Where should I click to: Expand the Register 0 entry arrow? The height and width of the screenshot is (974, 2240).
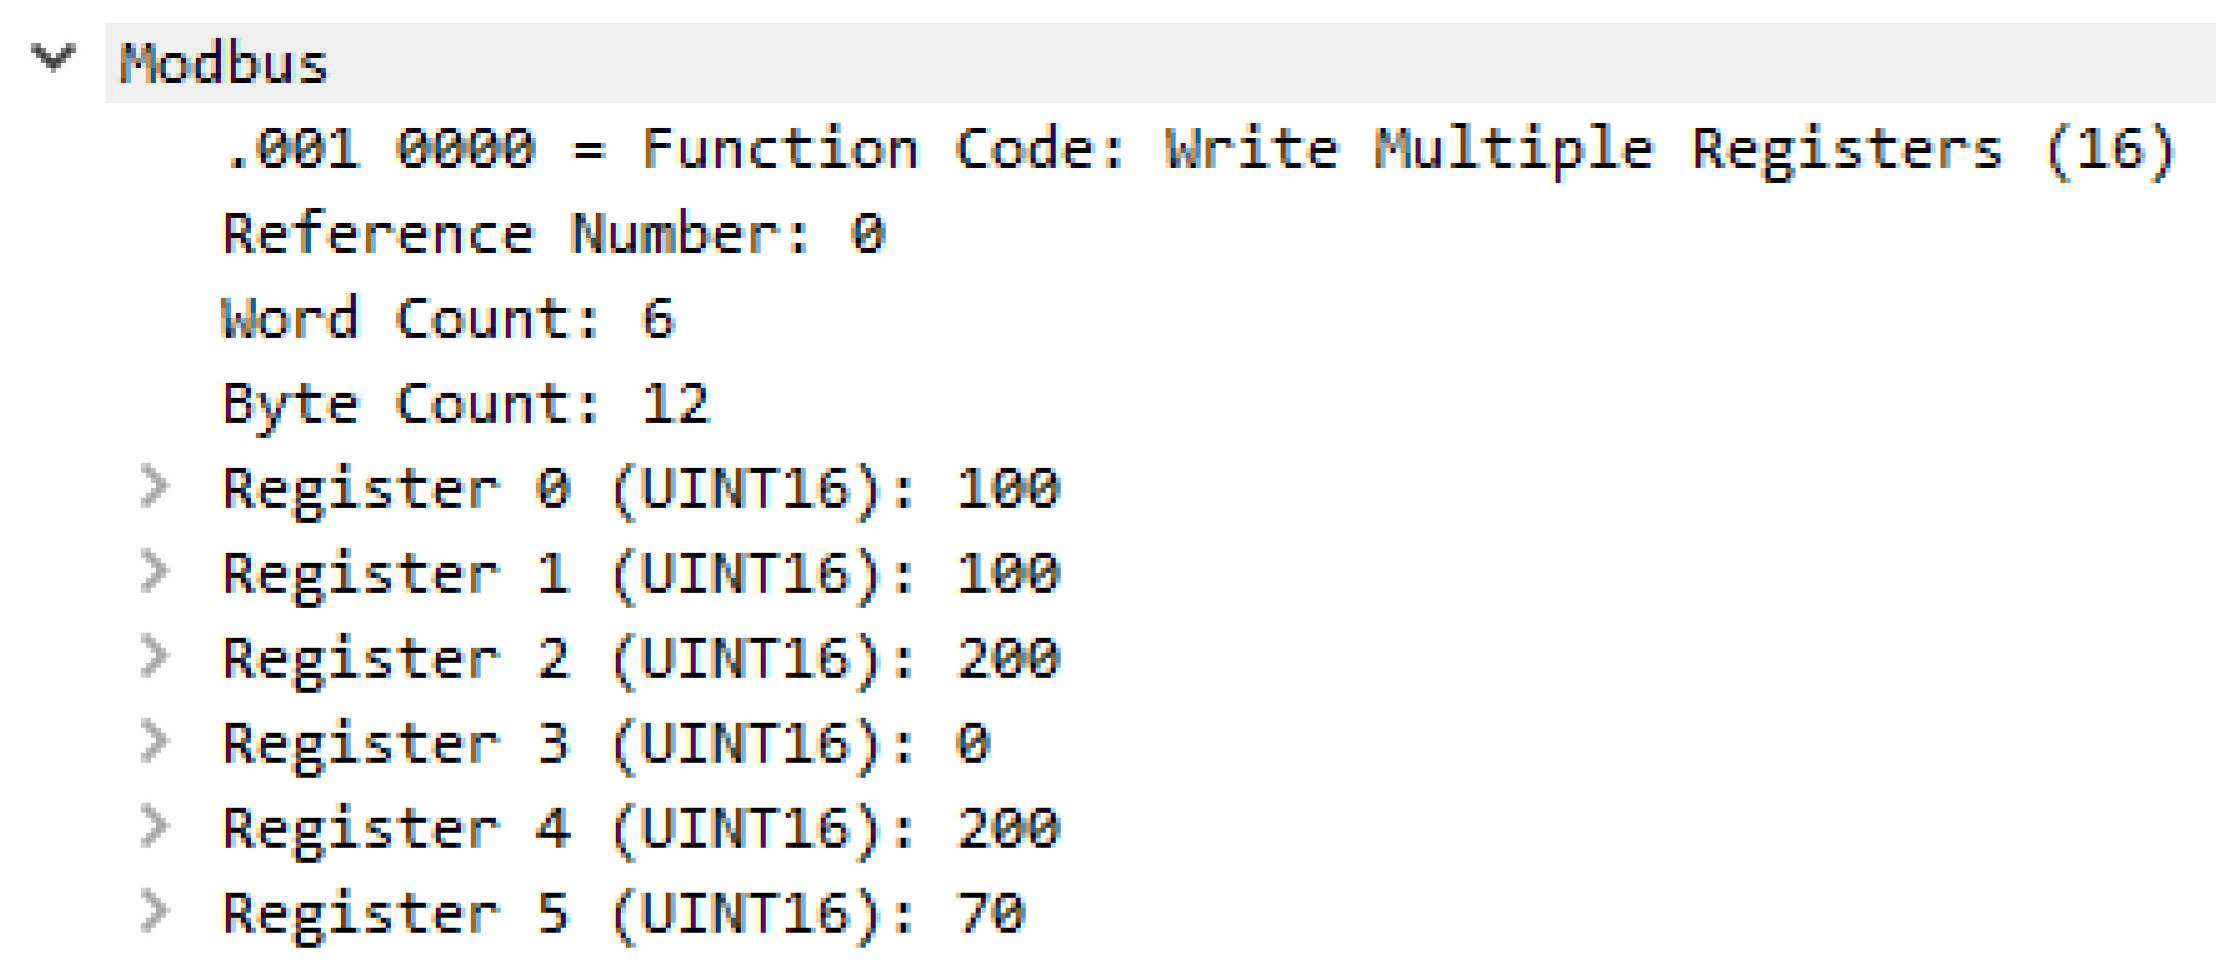coord(154,487)
